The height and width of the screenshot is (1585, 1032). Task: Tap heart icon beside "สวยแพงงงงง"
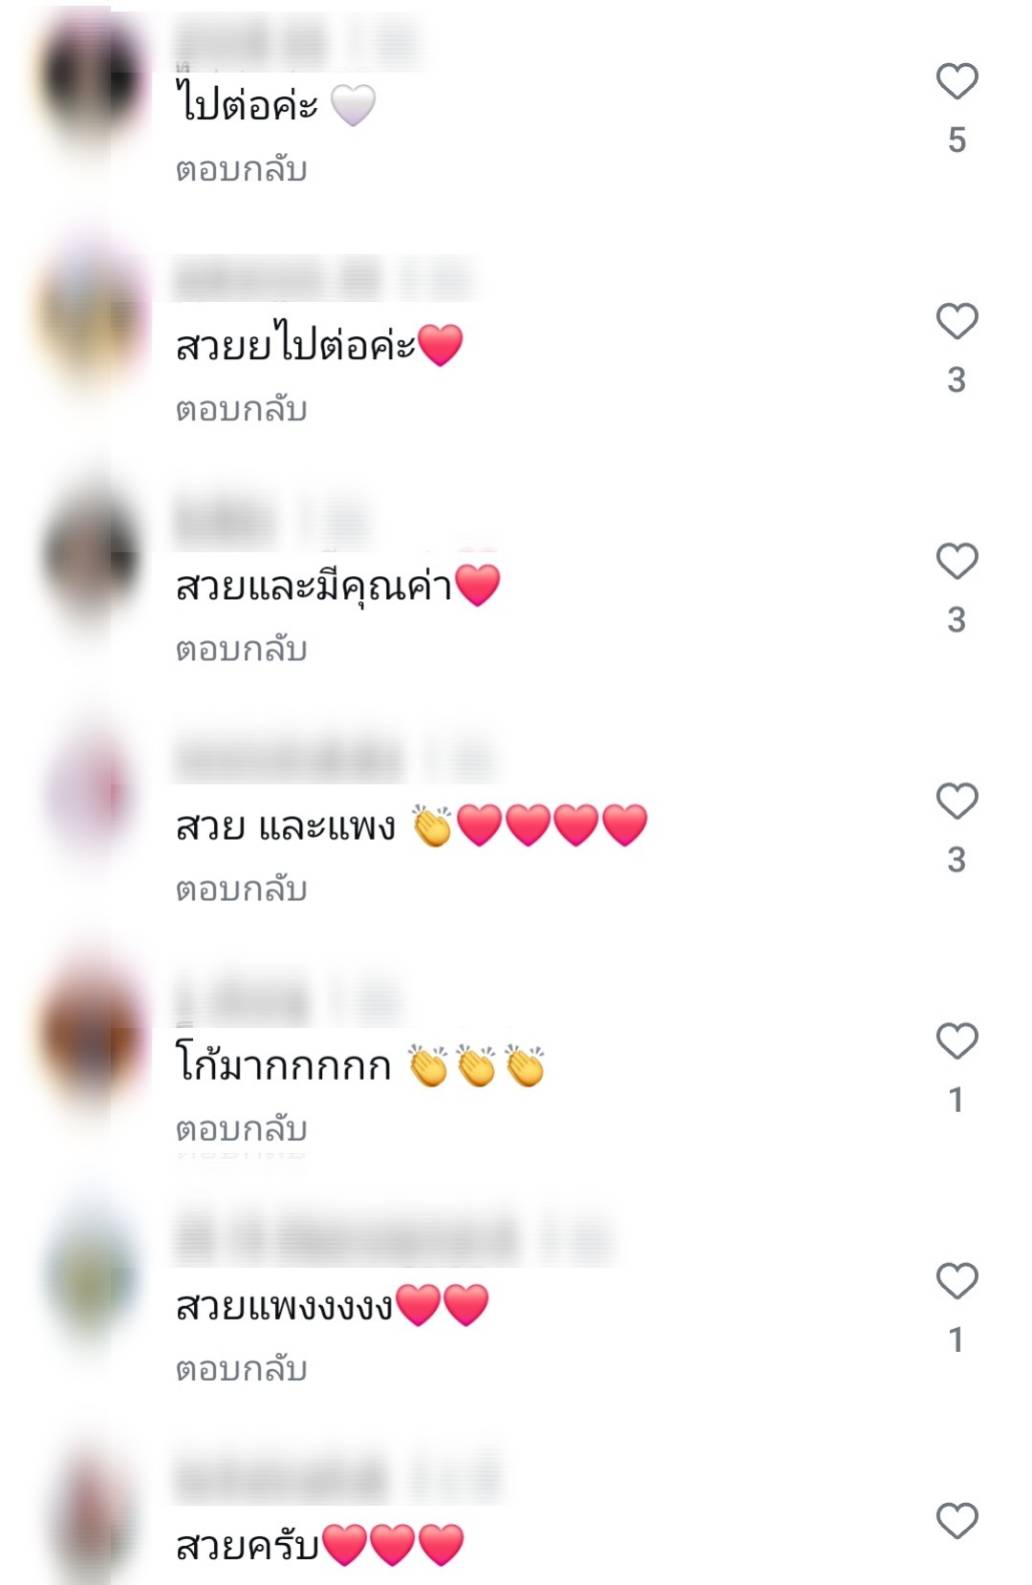coord(956,1281)
